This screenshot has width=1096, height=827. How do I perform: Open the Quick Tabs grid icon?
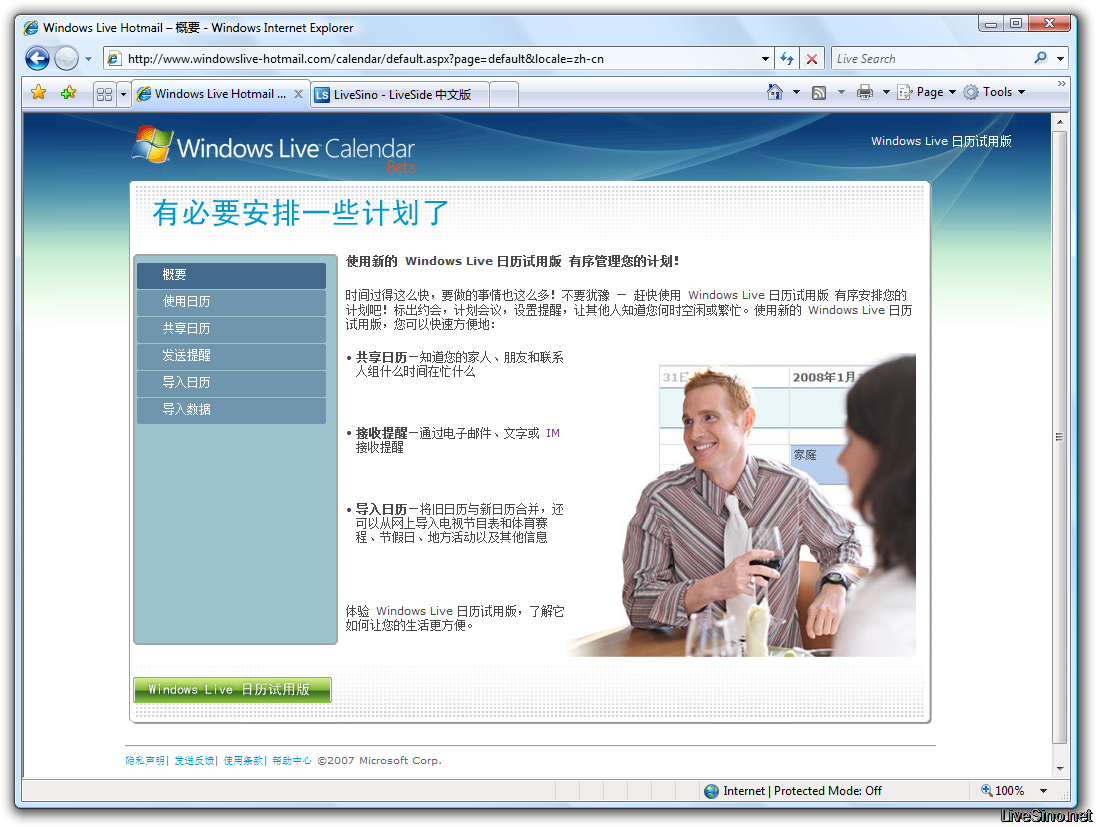pyautogui.click(x=104, y=94)
